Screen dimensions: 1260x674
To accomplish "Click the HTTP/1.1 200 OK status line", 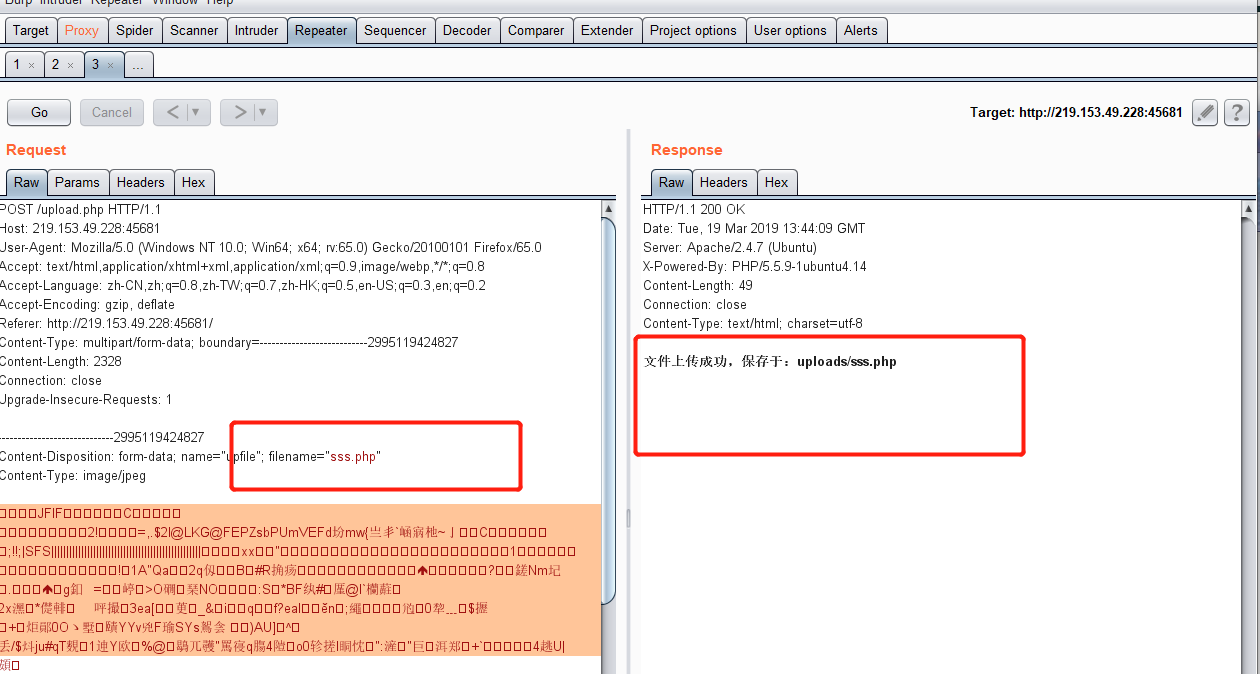I will [694, 209].
